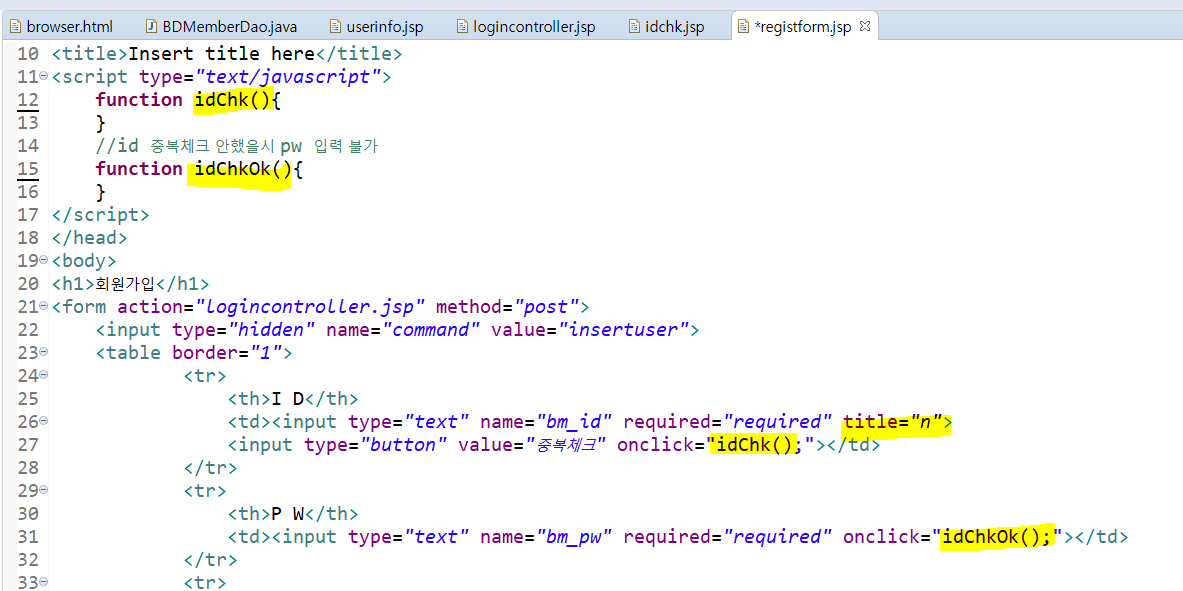Click the highlighted onclick idChk(); call

[759, 445]
